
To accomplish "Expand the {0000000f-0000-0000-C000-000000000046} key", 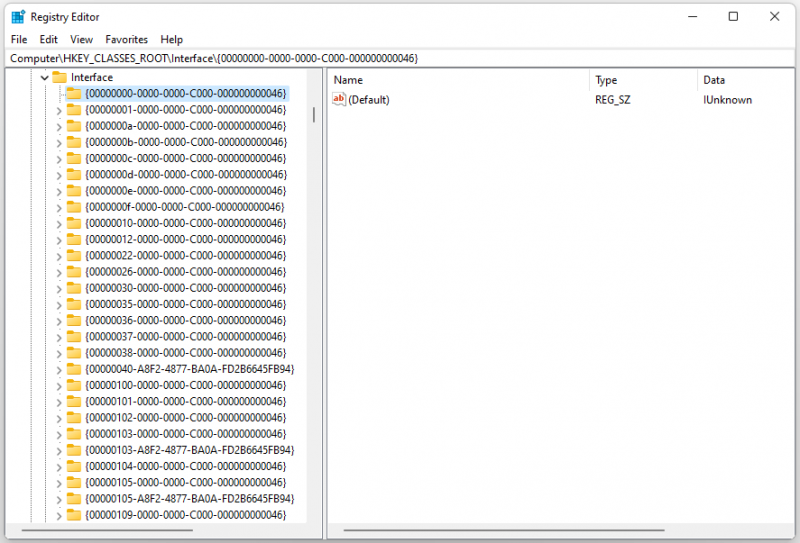I will 59,208.
